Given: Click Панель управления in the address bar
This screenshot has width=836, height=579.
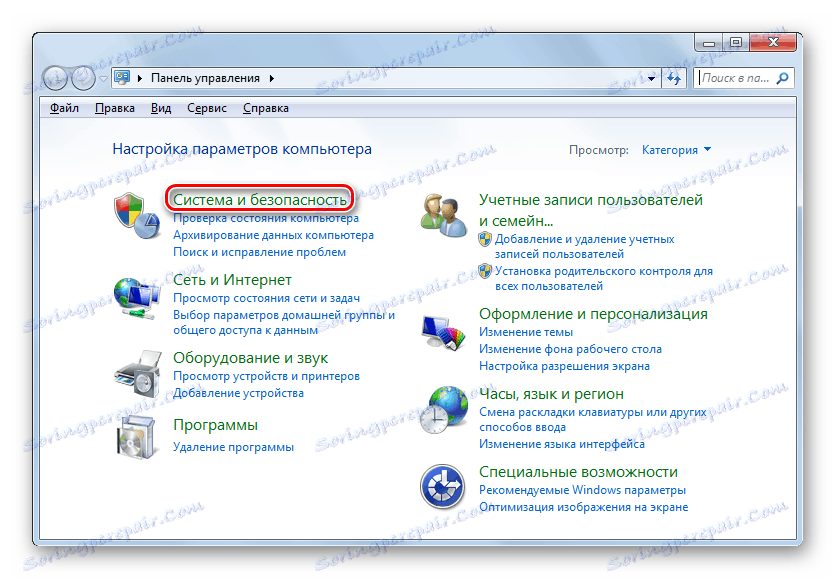Looking at the screenshot, I should (205, 78).
